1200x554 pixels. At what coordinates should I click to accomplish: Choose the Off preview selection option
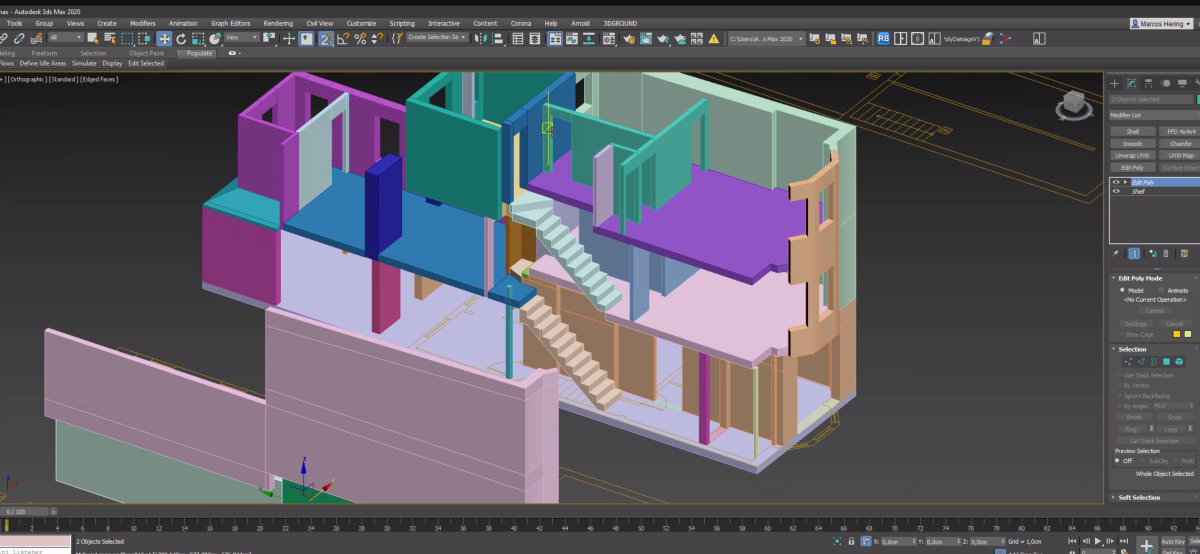[1119, 461]
